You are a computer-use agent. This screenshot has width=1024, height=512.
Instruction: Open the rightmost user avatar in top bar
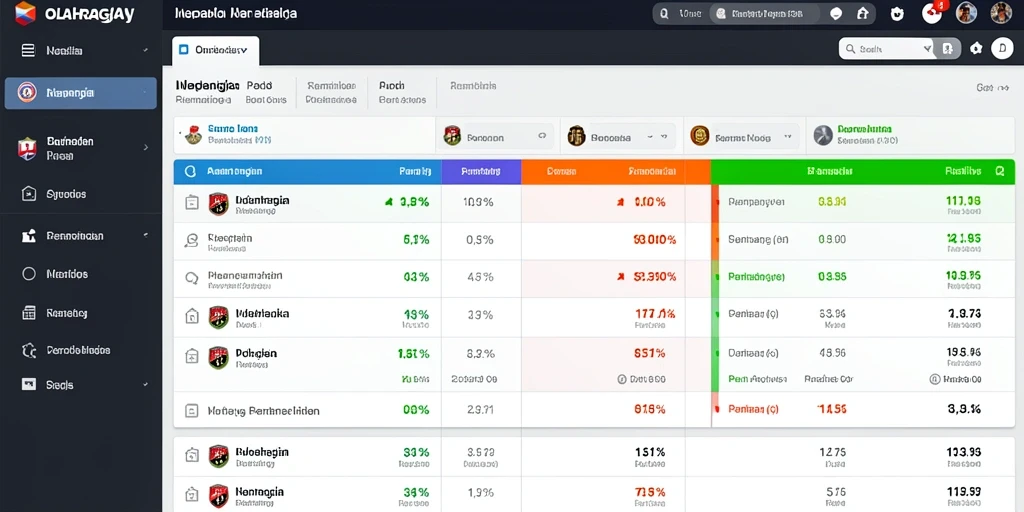tap(1001, 13)
